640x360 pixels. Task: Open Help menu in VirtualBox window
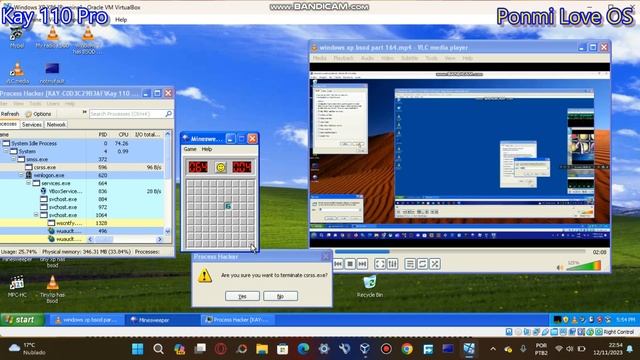coord(121,20)
